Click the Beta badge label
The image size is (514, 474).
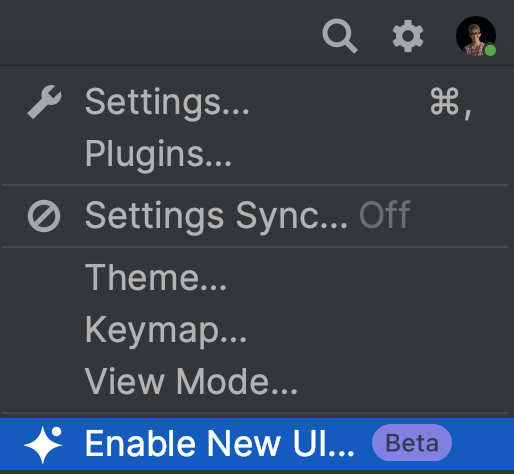(x=412, y=443)
